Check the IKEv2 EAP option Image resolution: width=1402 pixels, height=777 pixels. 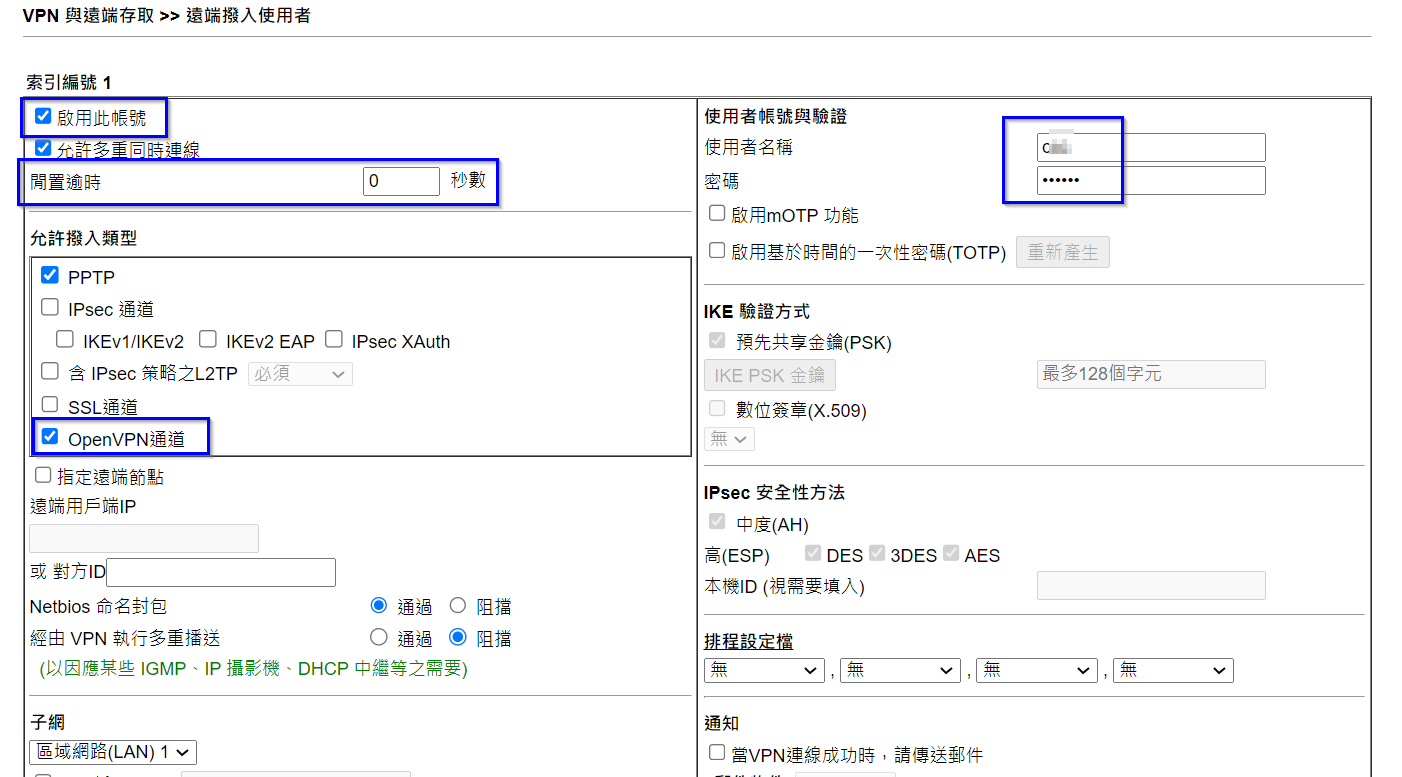tap(208, 340)
